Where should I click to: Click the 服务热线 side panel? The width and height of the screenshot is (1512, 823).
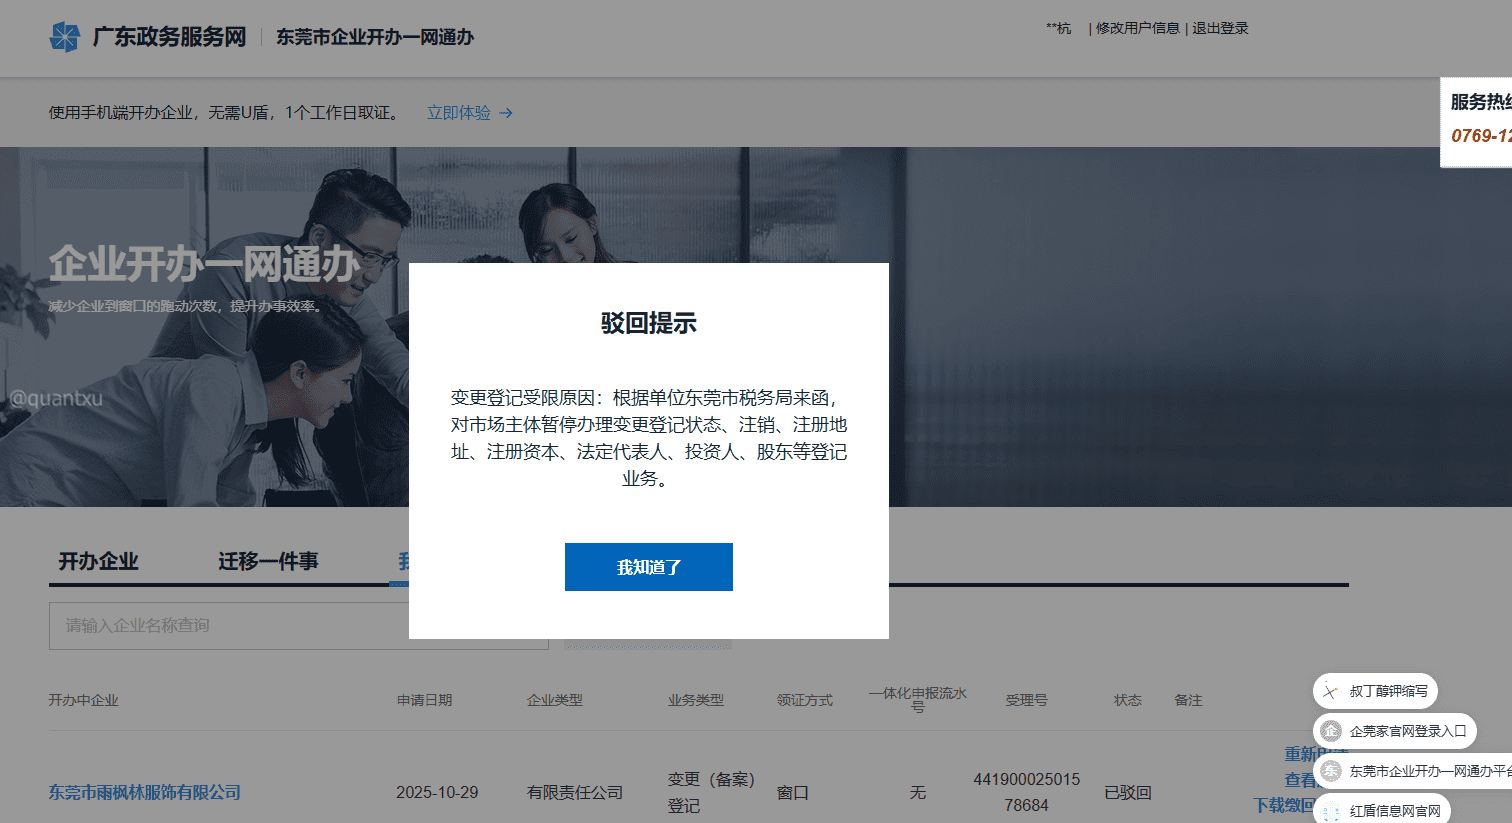(1477, 120)
